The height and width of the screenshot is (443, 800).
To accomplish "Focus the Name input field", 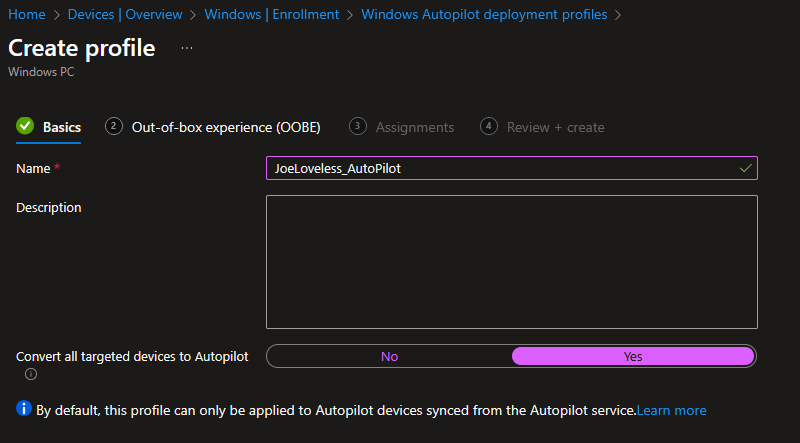I will pyautogui.click(x=512, y=168).
